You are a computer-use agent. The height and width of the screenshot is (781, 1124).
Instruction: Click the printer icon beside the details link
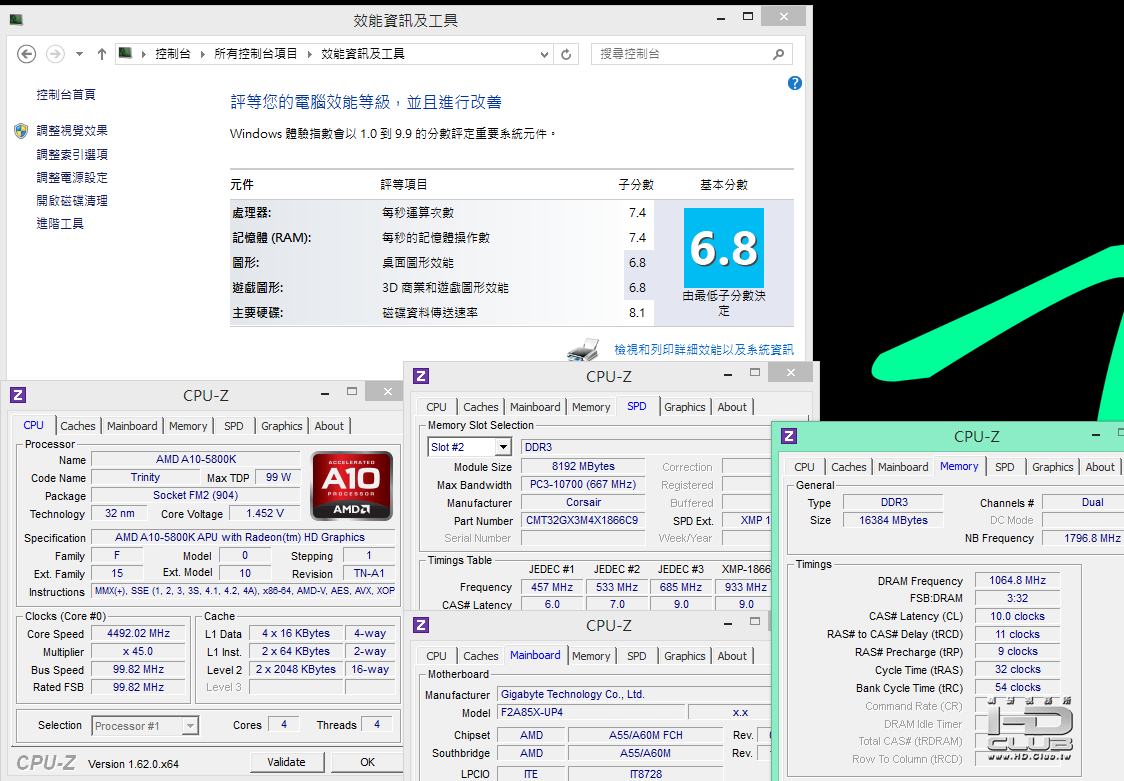point(583,349)
